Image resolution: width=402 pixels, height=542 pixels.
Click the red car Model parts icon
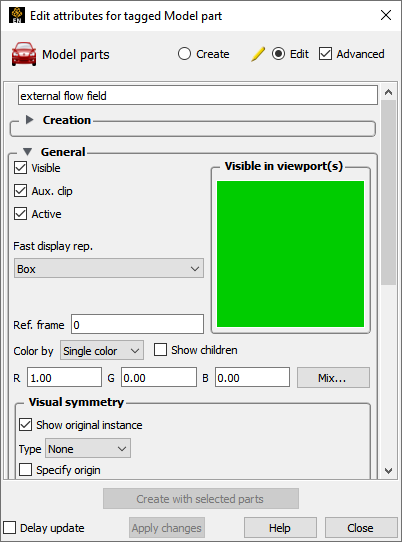tap(24, 54)
